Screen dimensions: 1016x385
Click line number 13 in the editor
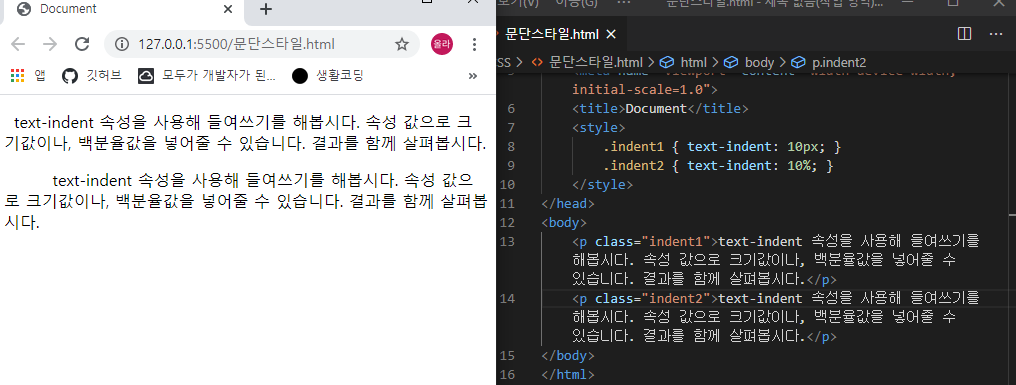click(x=508, y=242)
